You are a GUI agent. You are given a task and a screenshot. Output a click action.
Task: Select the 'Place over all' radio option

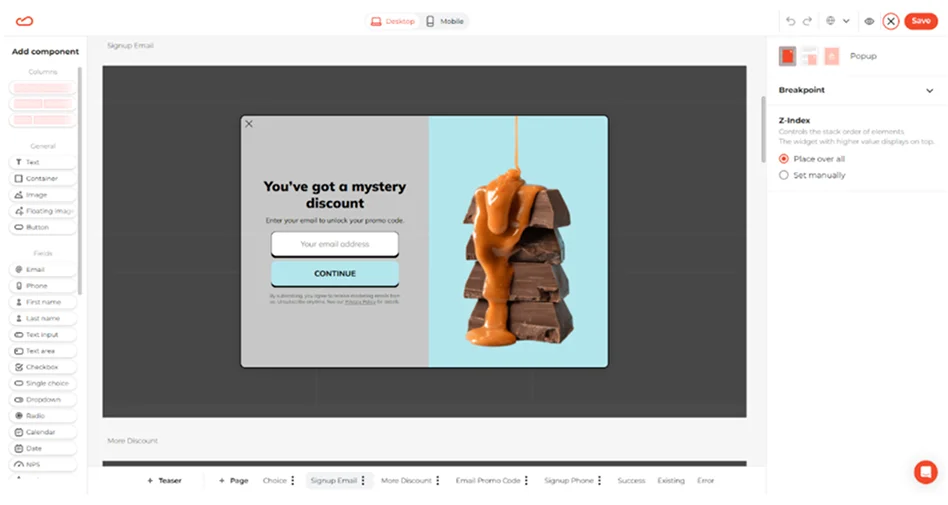point(784,159)
